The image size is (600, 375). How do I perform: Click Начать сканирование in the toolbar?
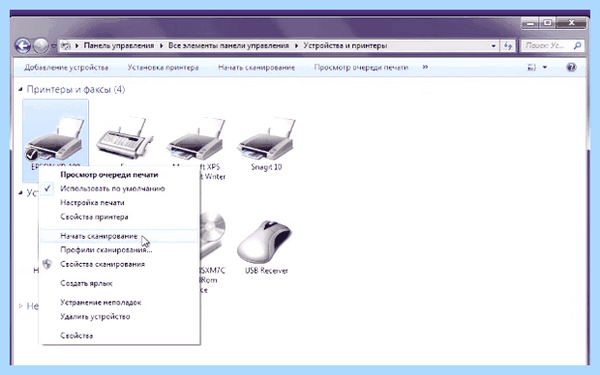256,68
